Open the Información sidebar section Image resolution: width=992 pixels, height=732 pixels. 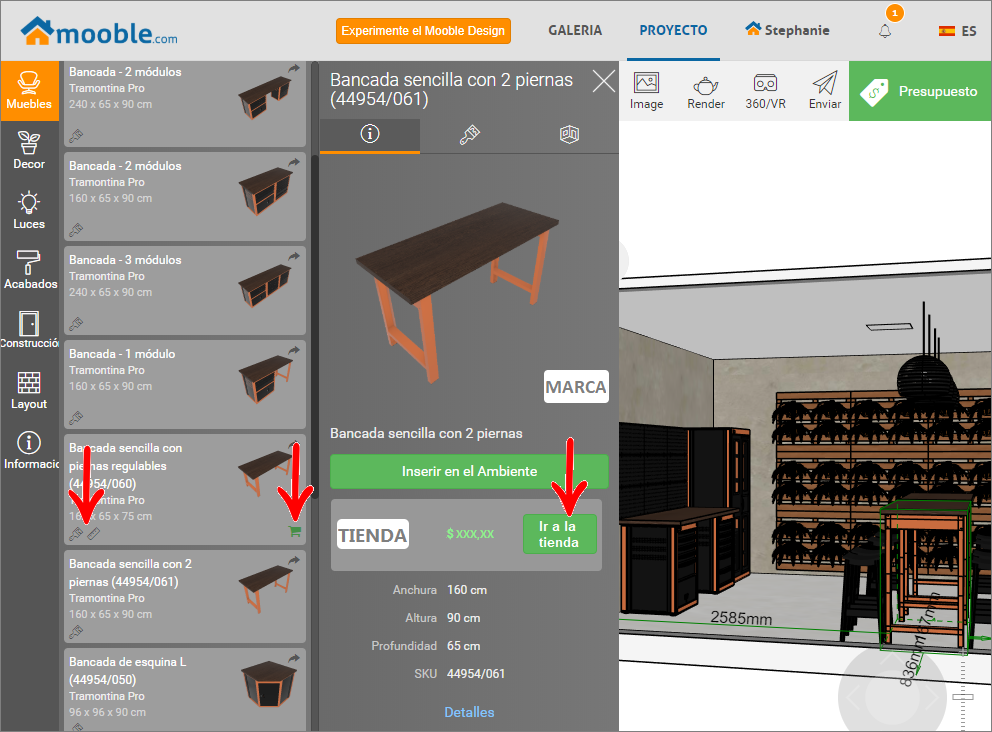click(29, 450)
